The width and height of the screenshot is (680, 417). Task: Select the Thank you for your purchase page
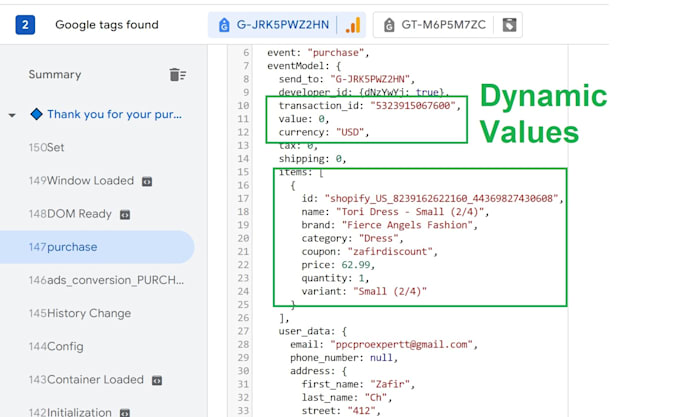(114, 114)
